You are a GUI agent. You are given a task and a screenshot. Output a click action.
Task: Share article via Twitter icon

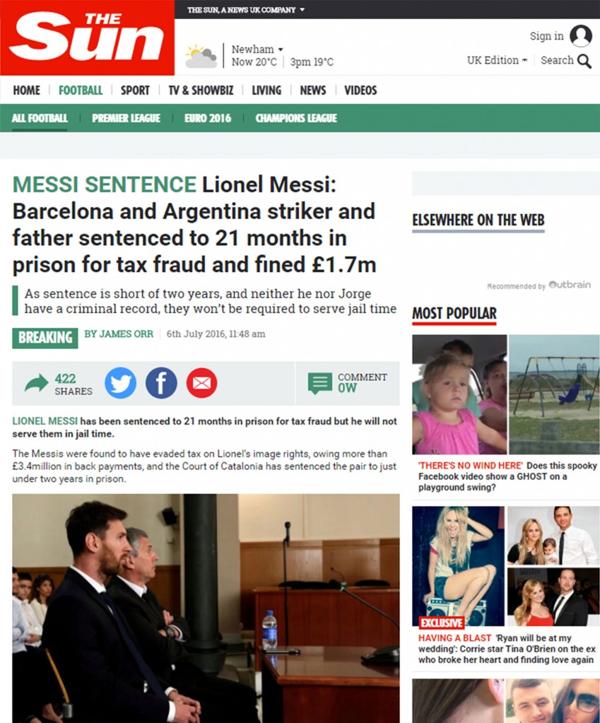[x=120, y=383]
